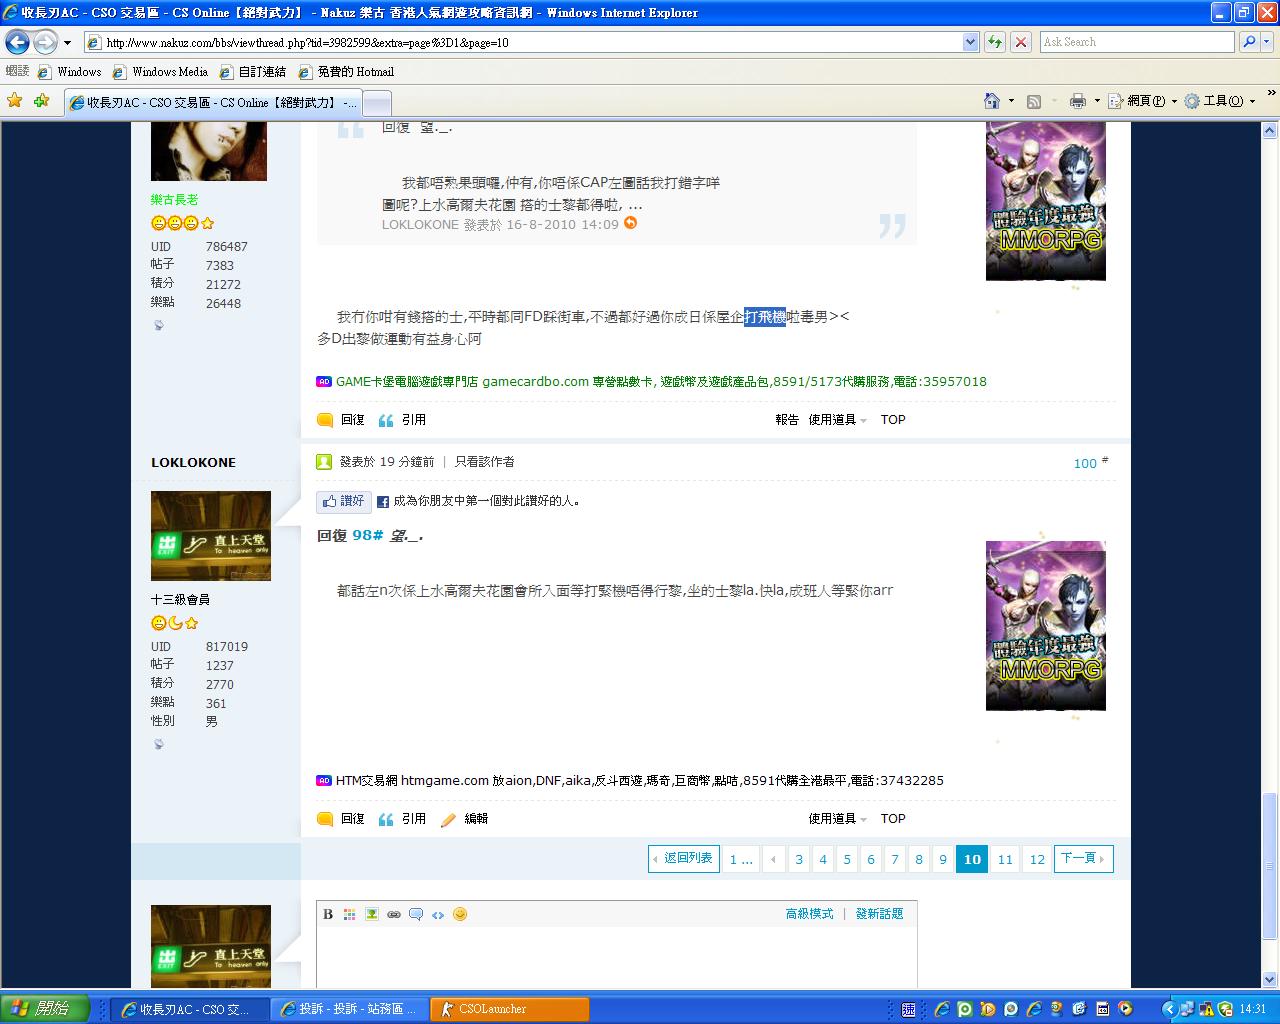The width and height of the screenshot is (1280, 1024).
Task: Go to page 11 of thread
Action: [x=1005, y=859]
